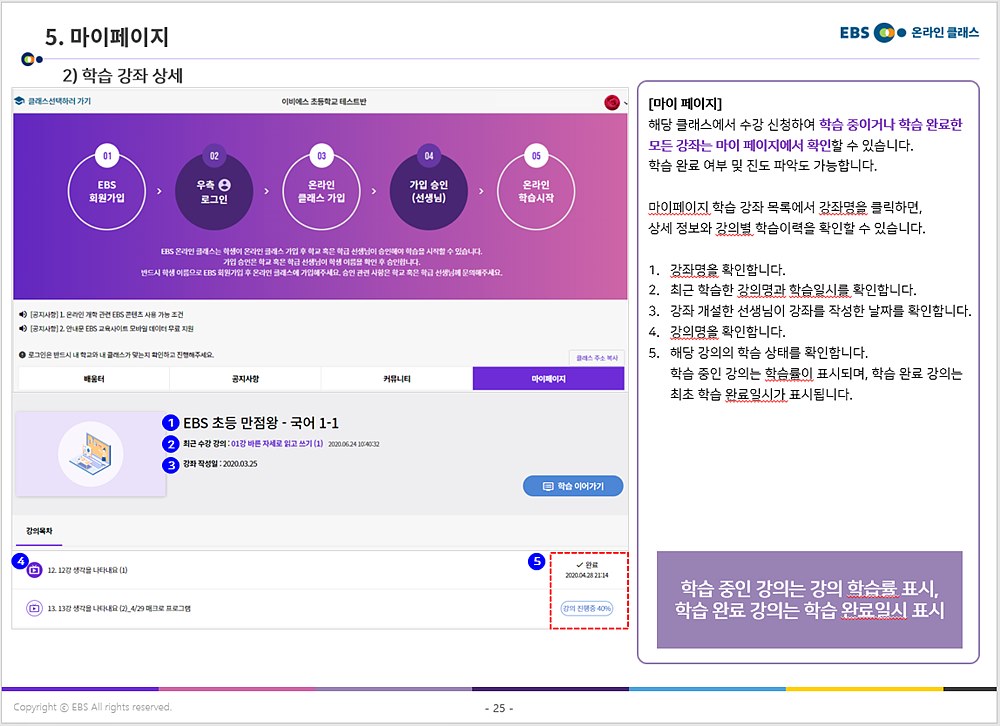Click the class name 이비에스 초등학교 테스트반
This screenshot has height=726, width=1000.
[x=324, y=101]
